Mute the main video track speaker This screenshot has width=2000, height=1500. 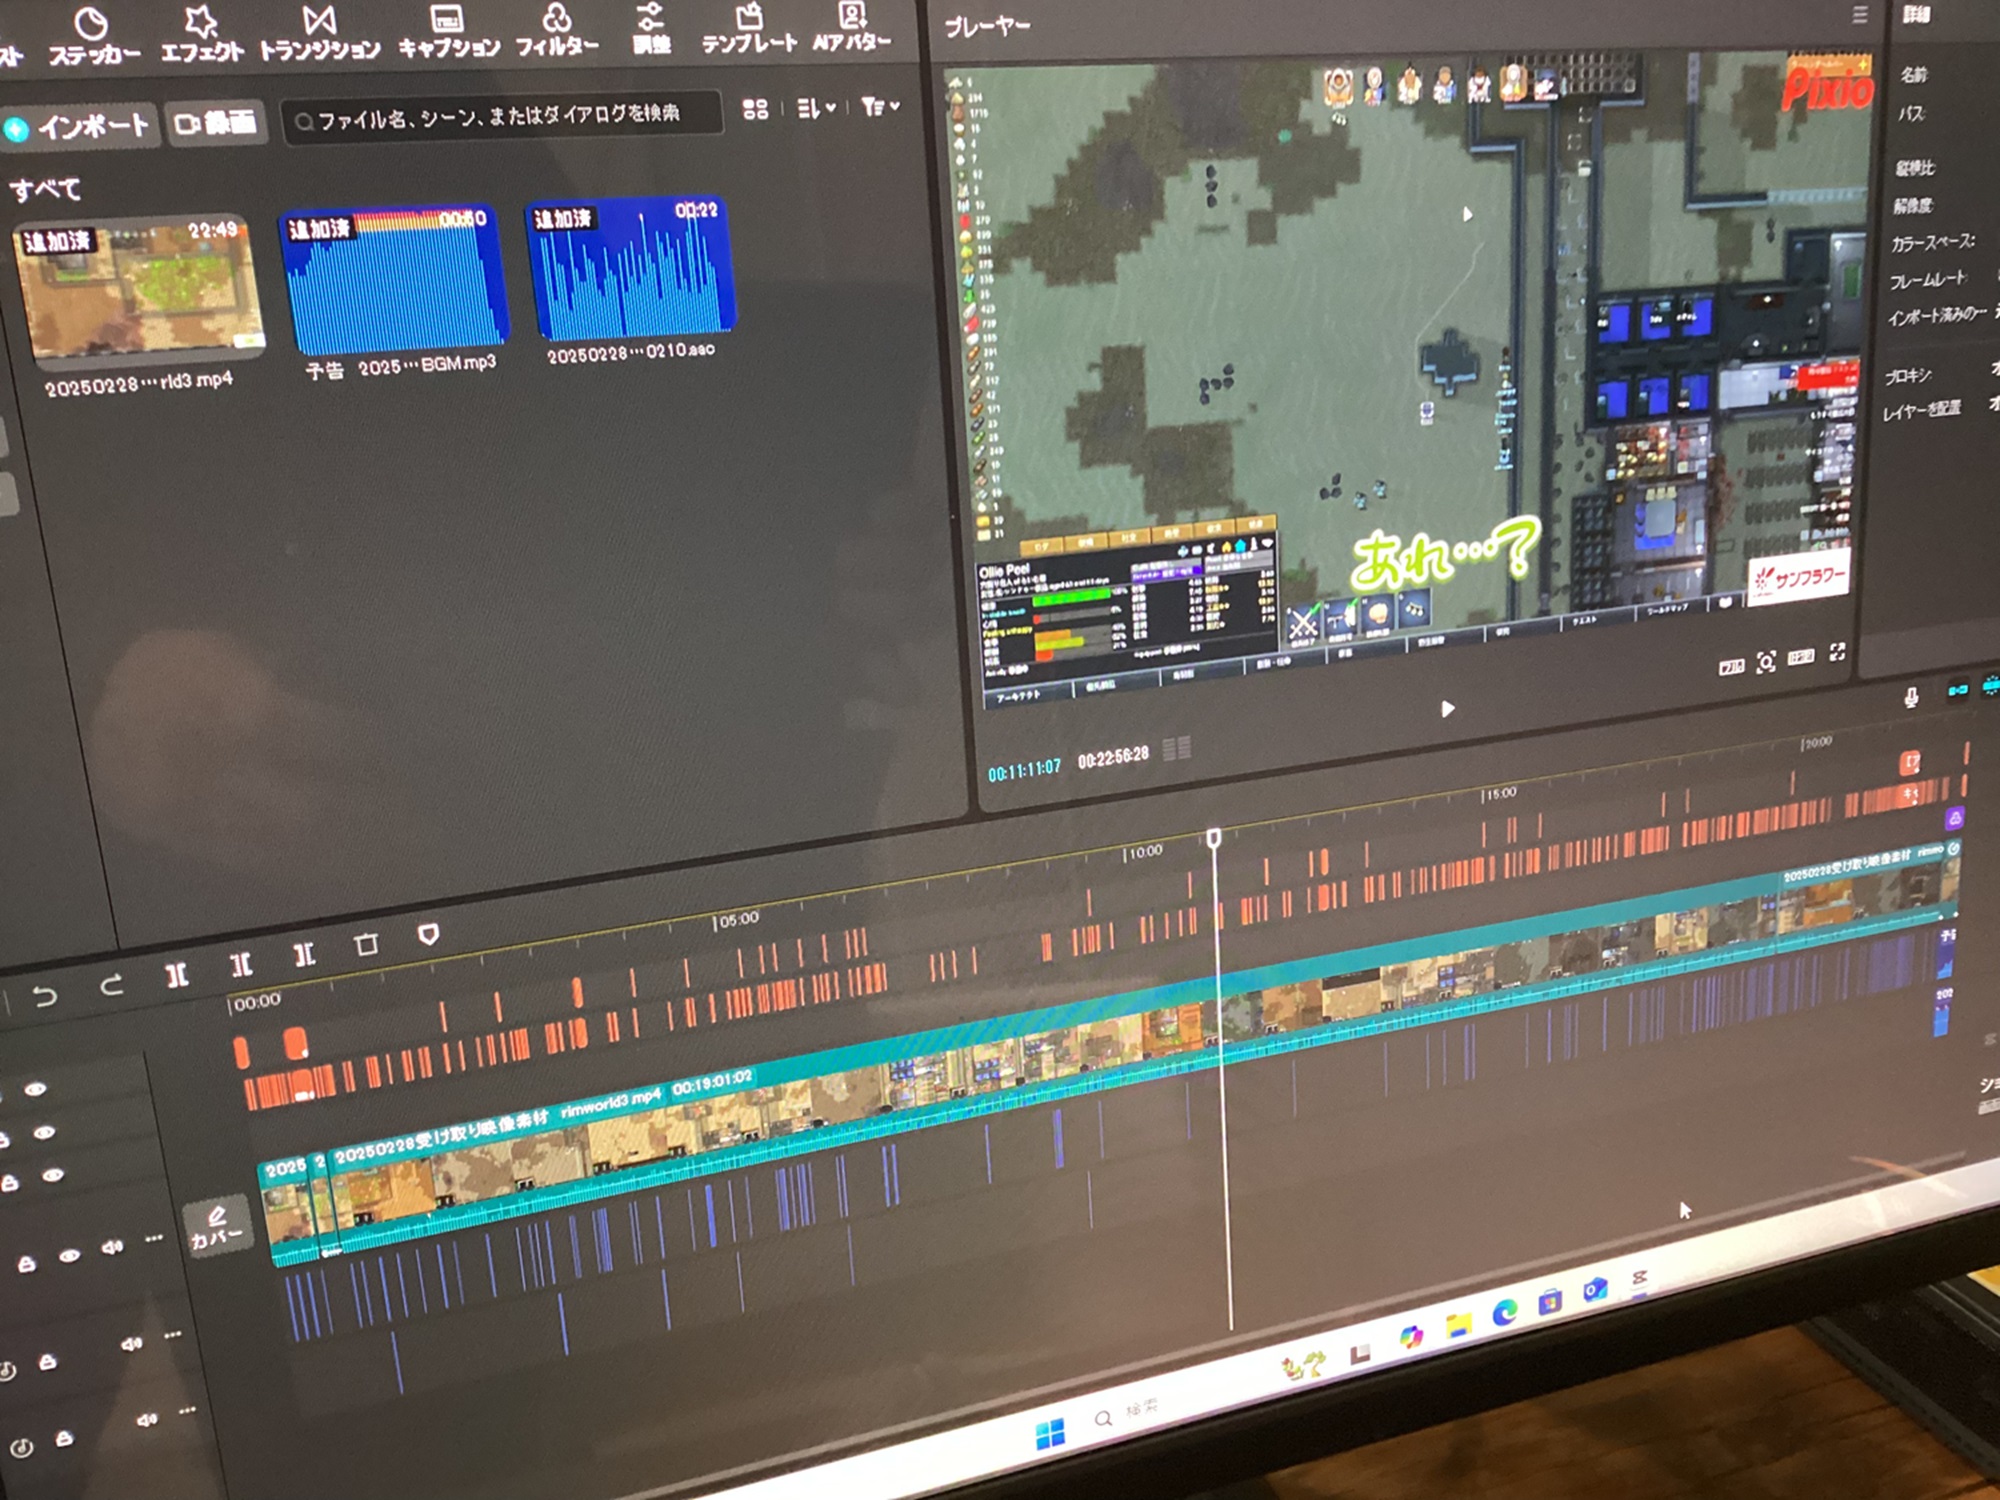pyautogui.click(x=112, y=1247)
